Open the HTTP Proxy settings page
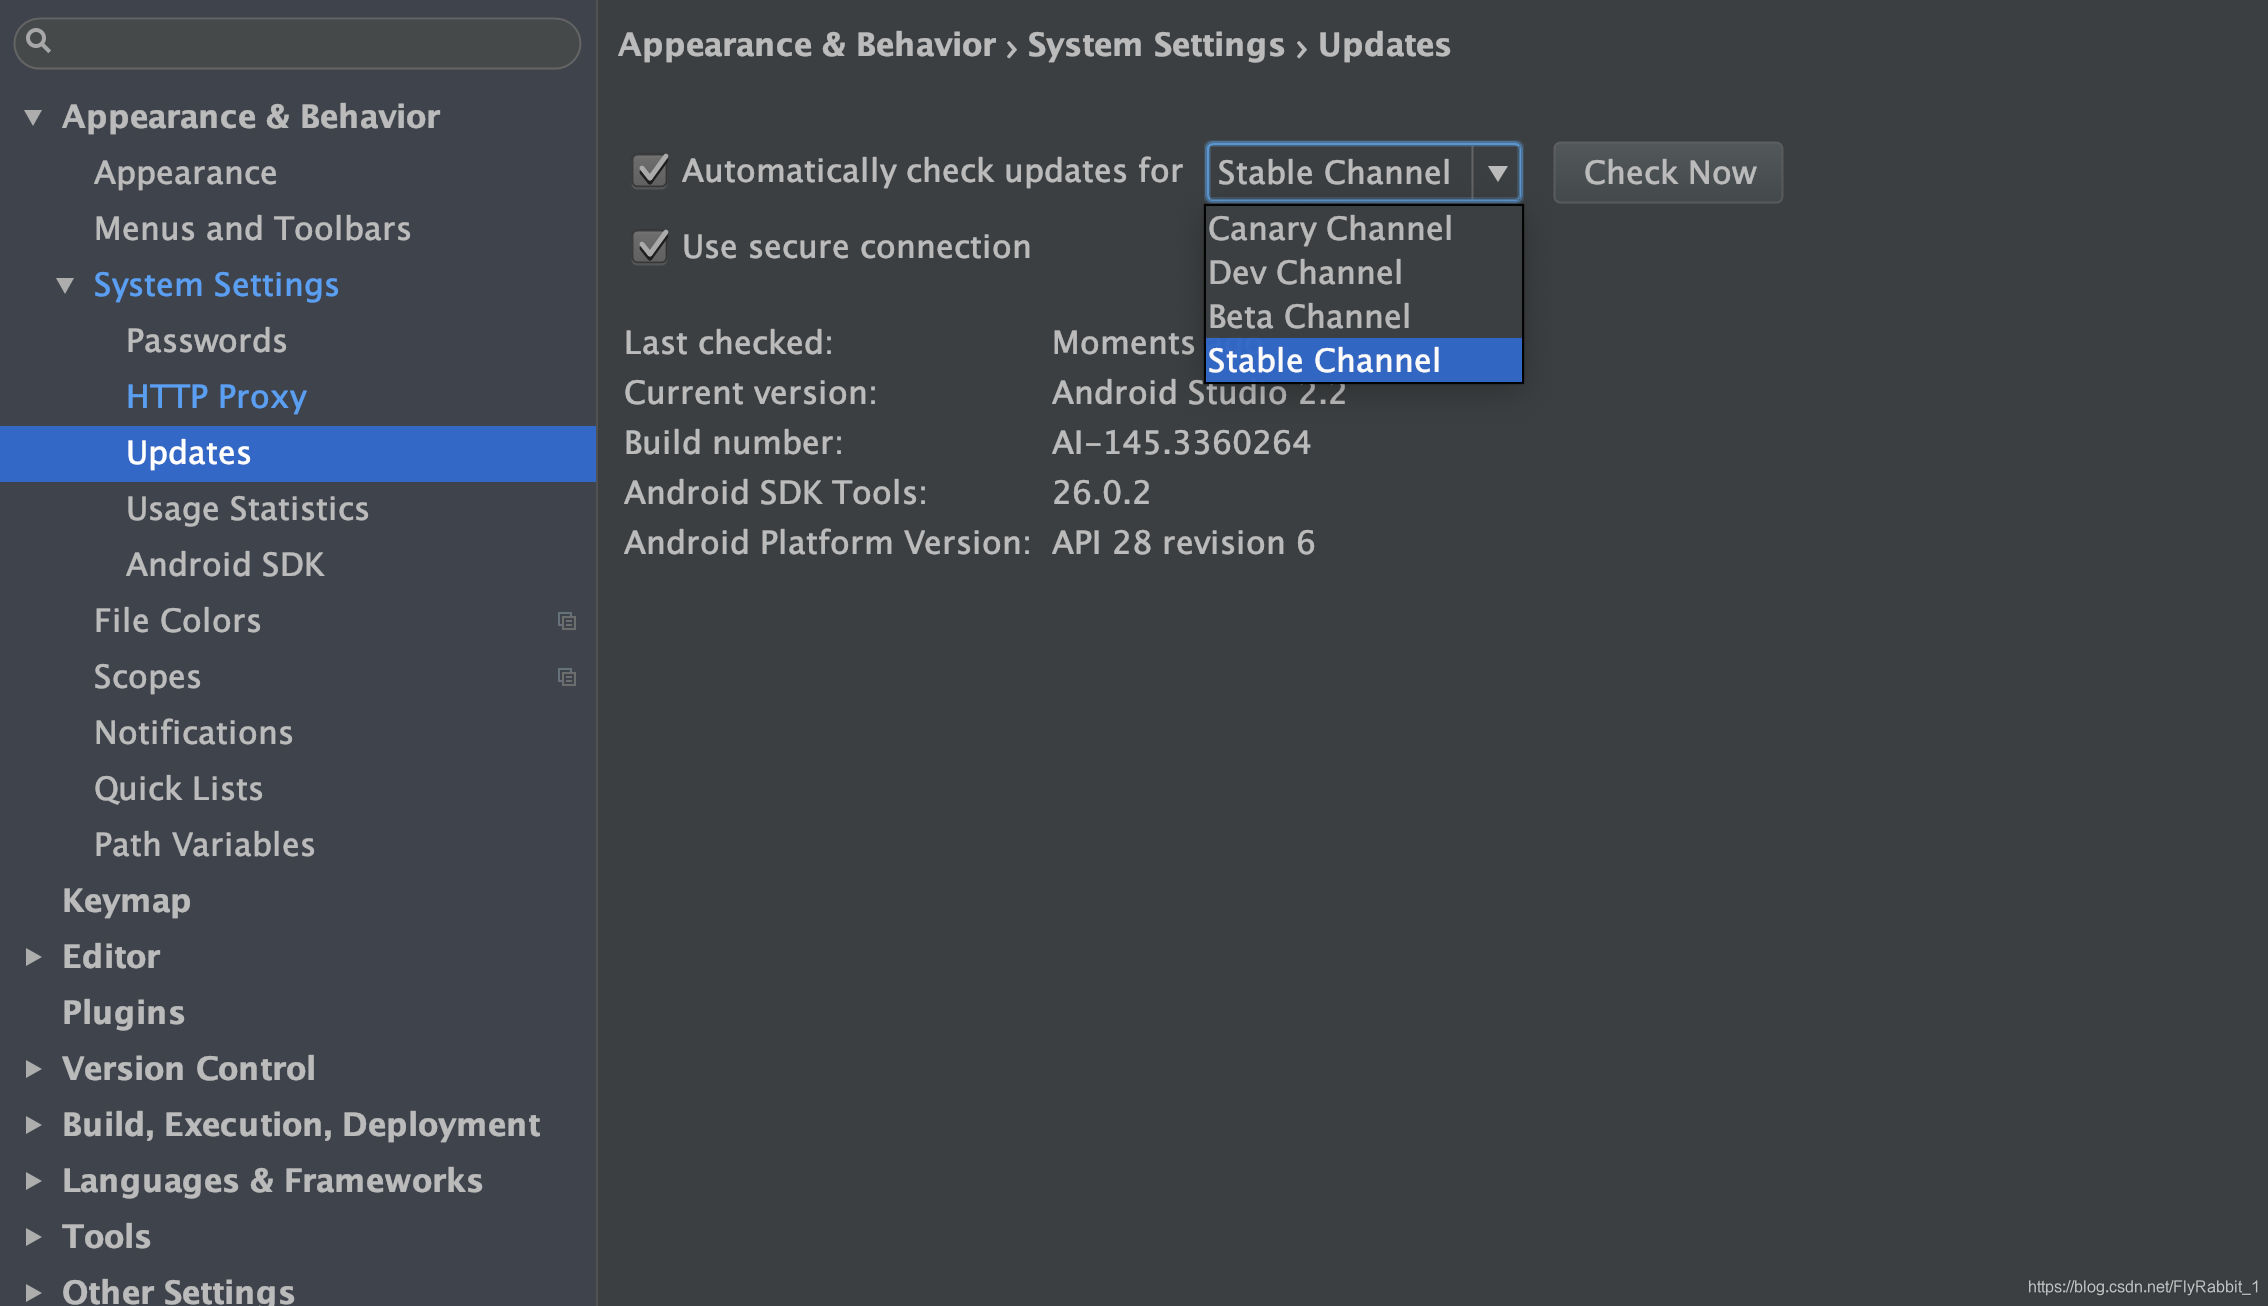The width and height of the screenshot is (2268, 1306). click(x=216, y=397)
